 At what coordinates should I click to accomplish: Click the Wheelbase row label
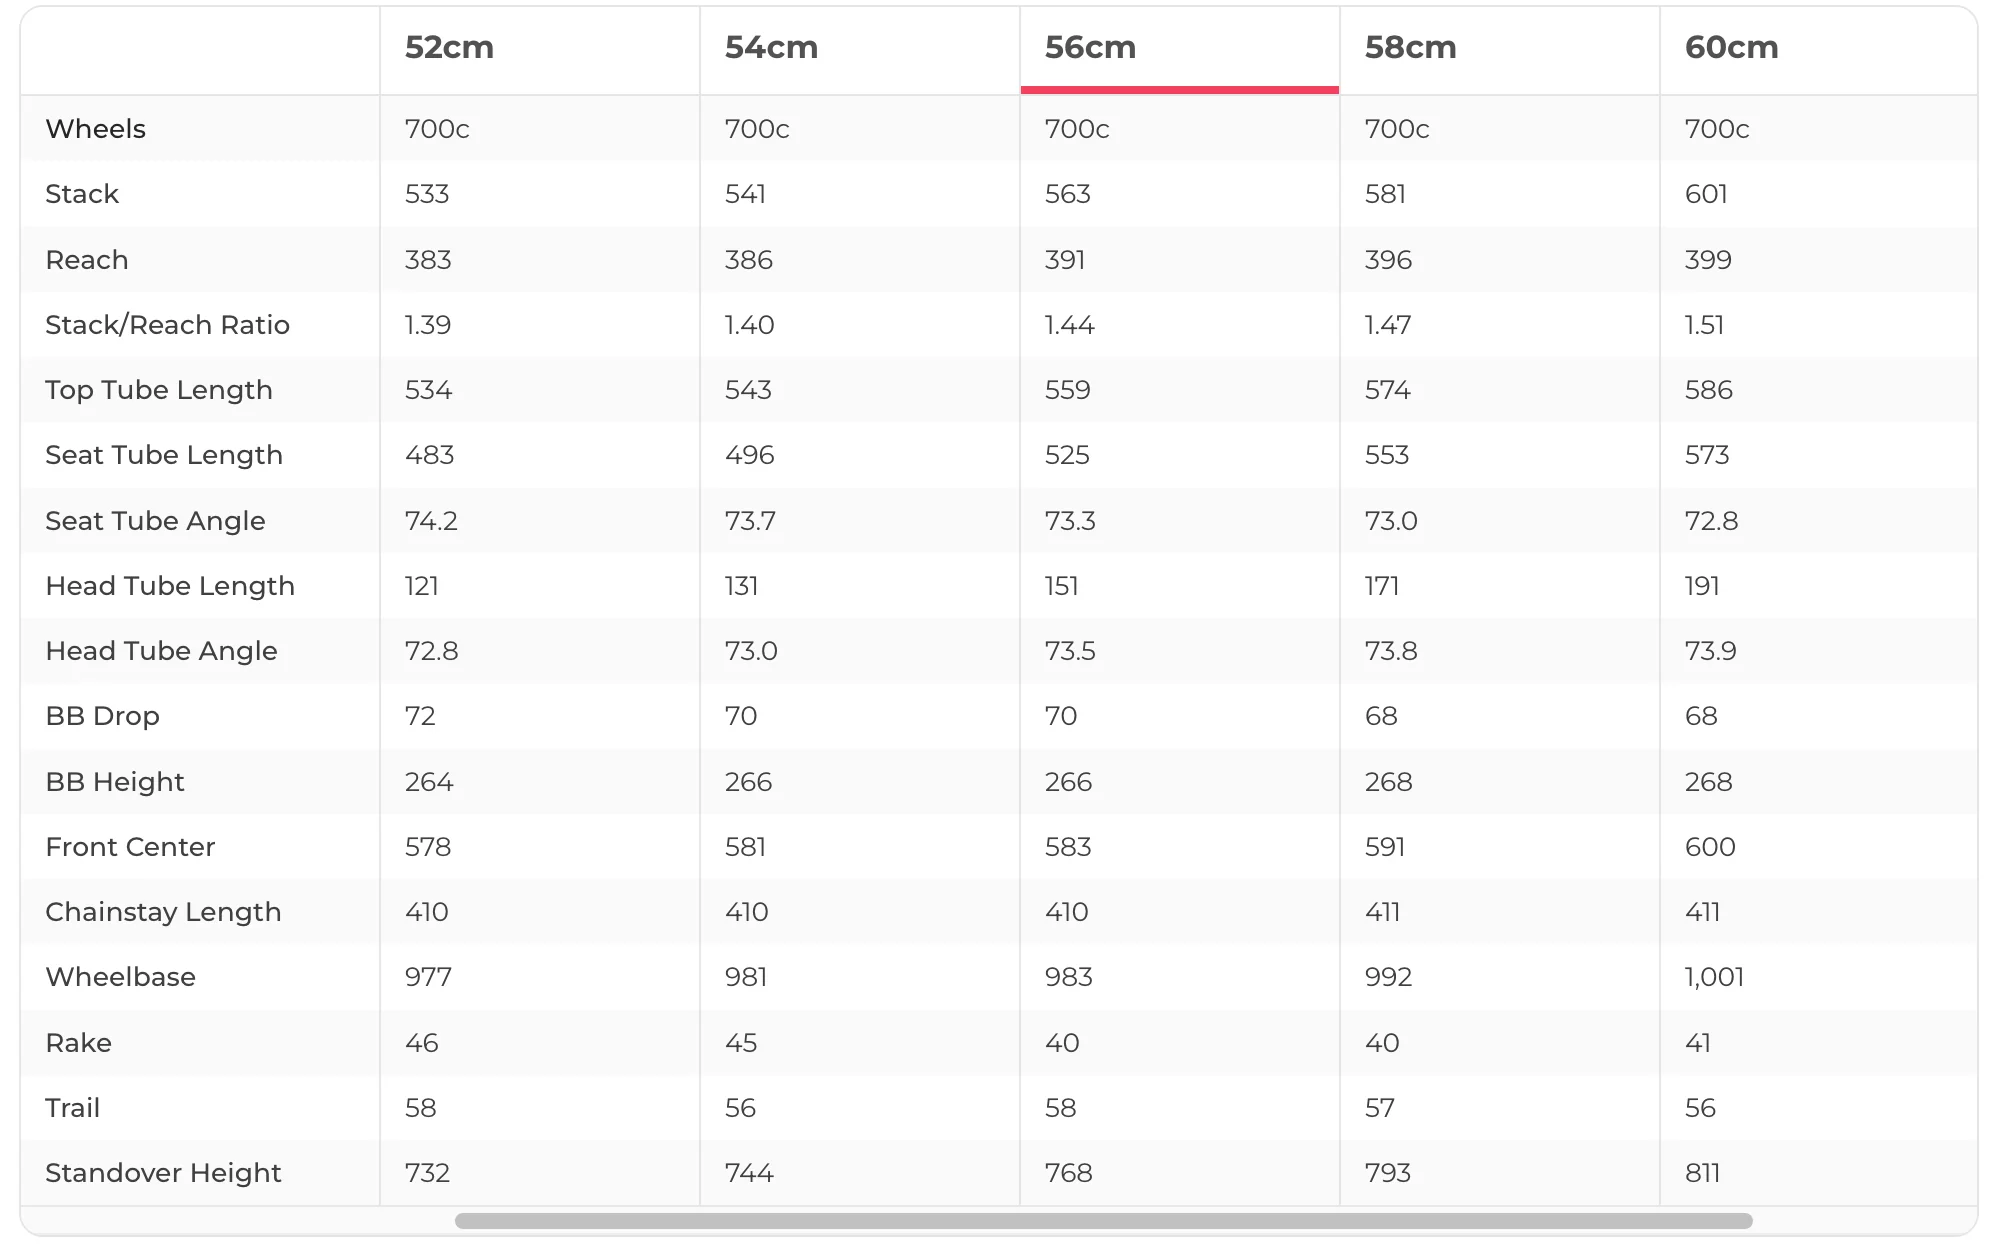(x=120, y=977)
